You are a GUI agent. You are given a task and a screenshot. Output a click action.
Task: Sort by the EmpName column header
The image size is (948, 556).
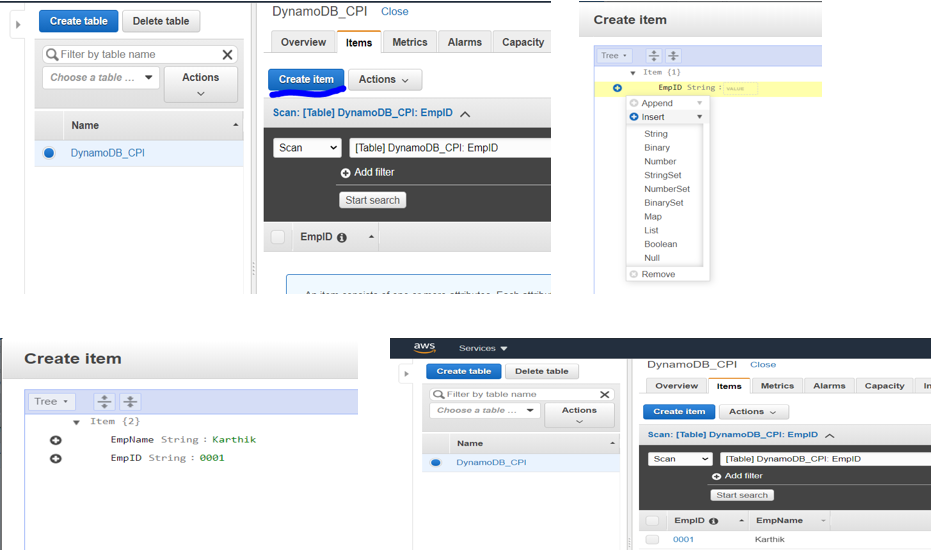(x=778, y=521)
